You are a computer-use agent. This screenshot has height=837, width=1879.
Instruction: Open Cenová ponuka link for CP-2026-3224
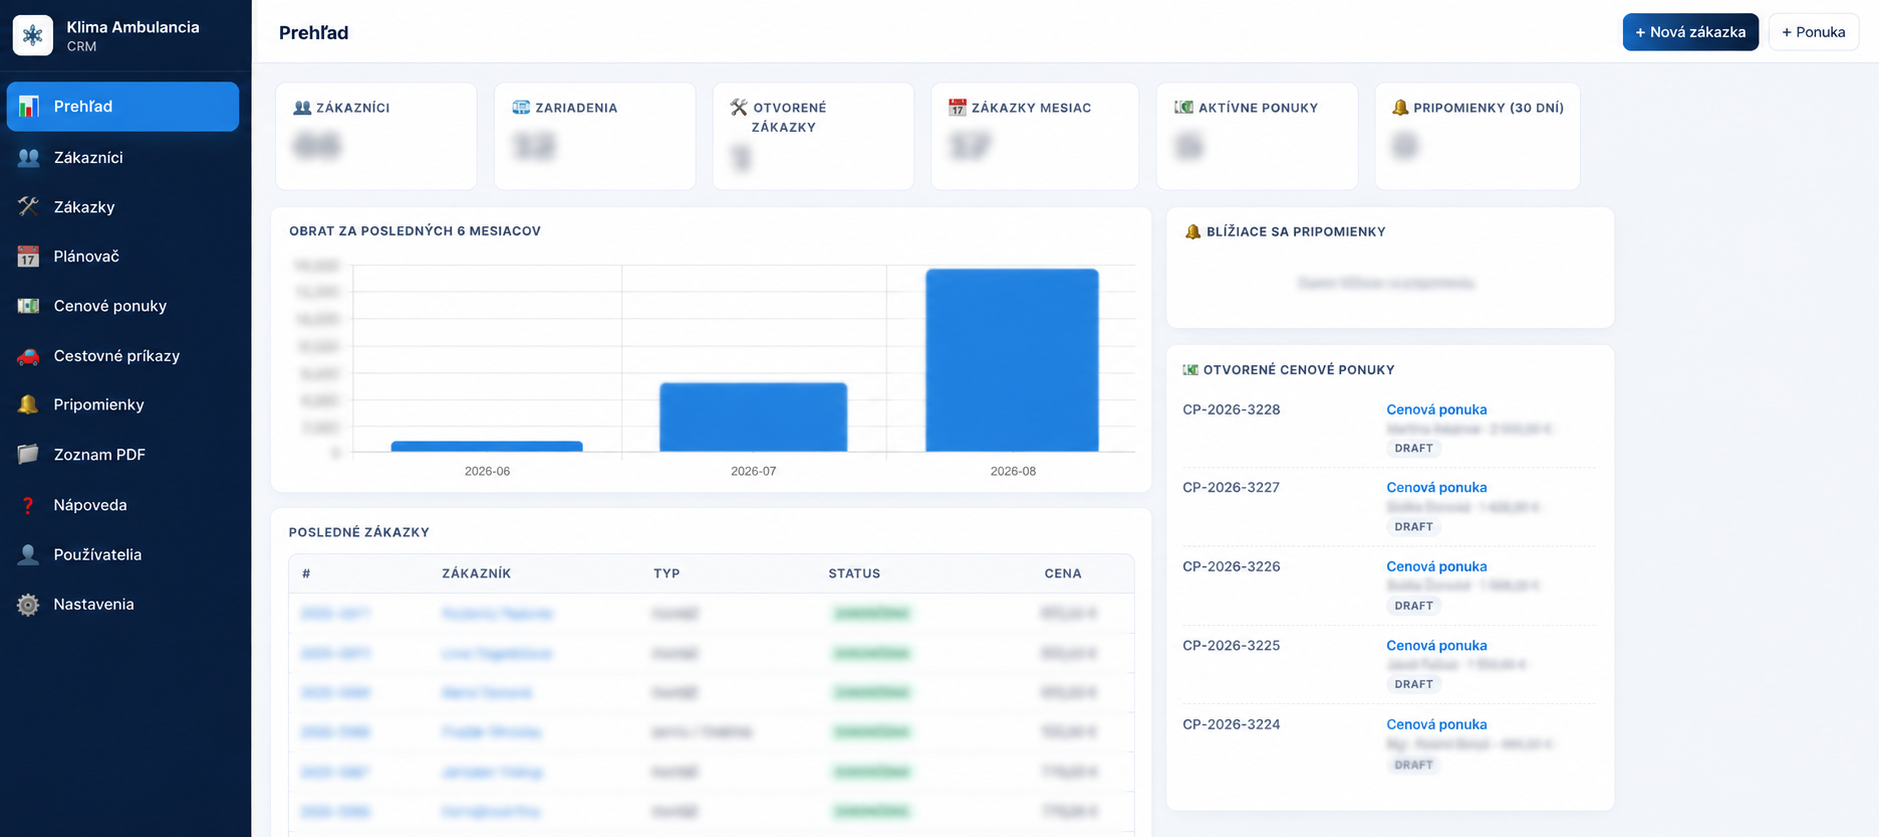tap(1436, 724)
